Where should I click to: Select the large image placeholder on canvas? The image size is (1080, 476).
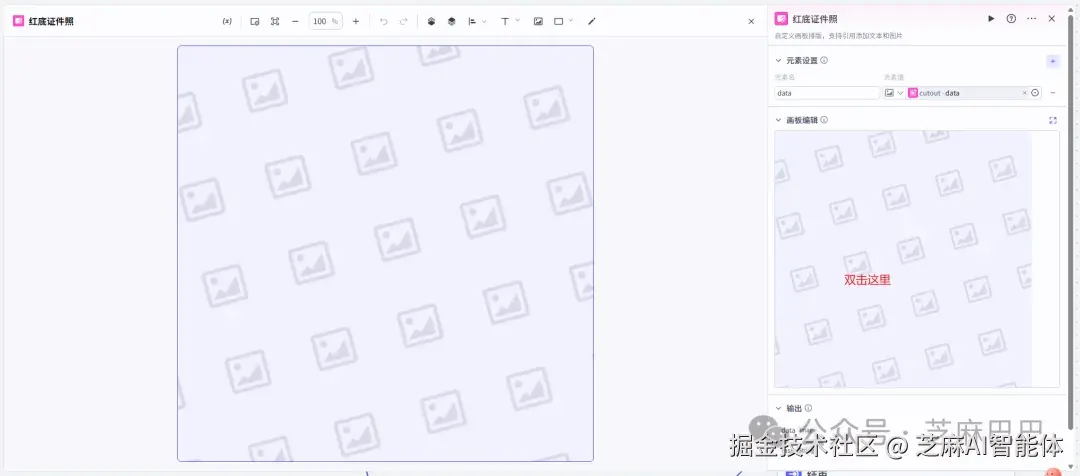point(385,253)
